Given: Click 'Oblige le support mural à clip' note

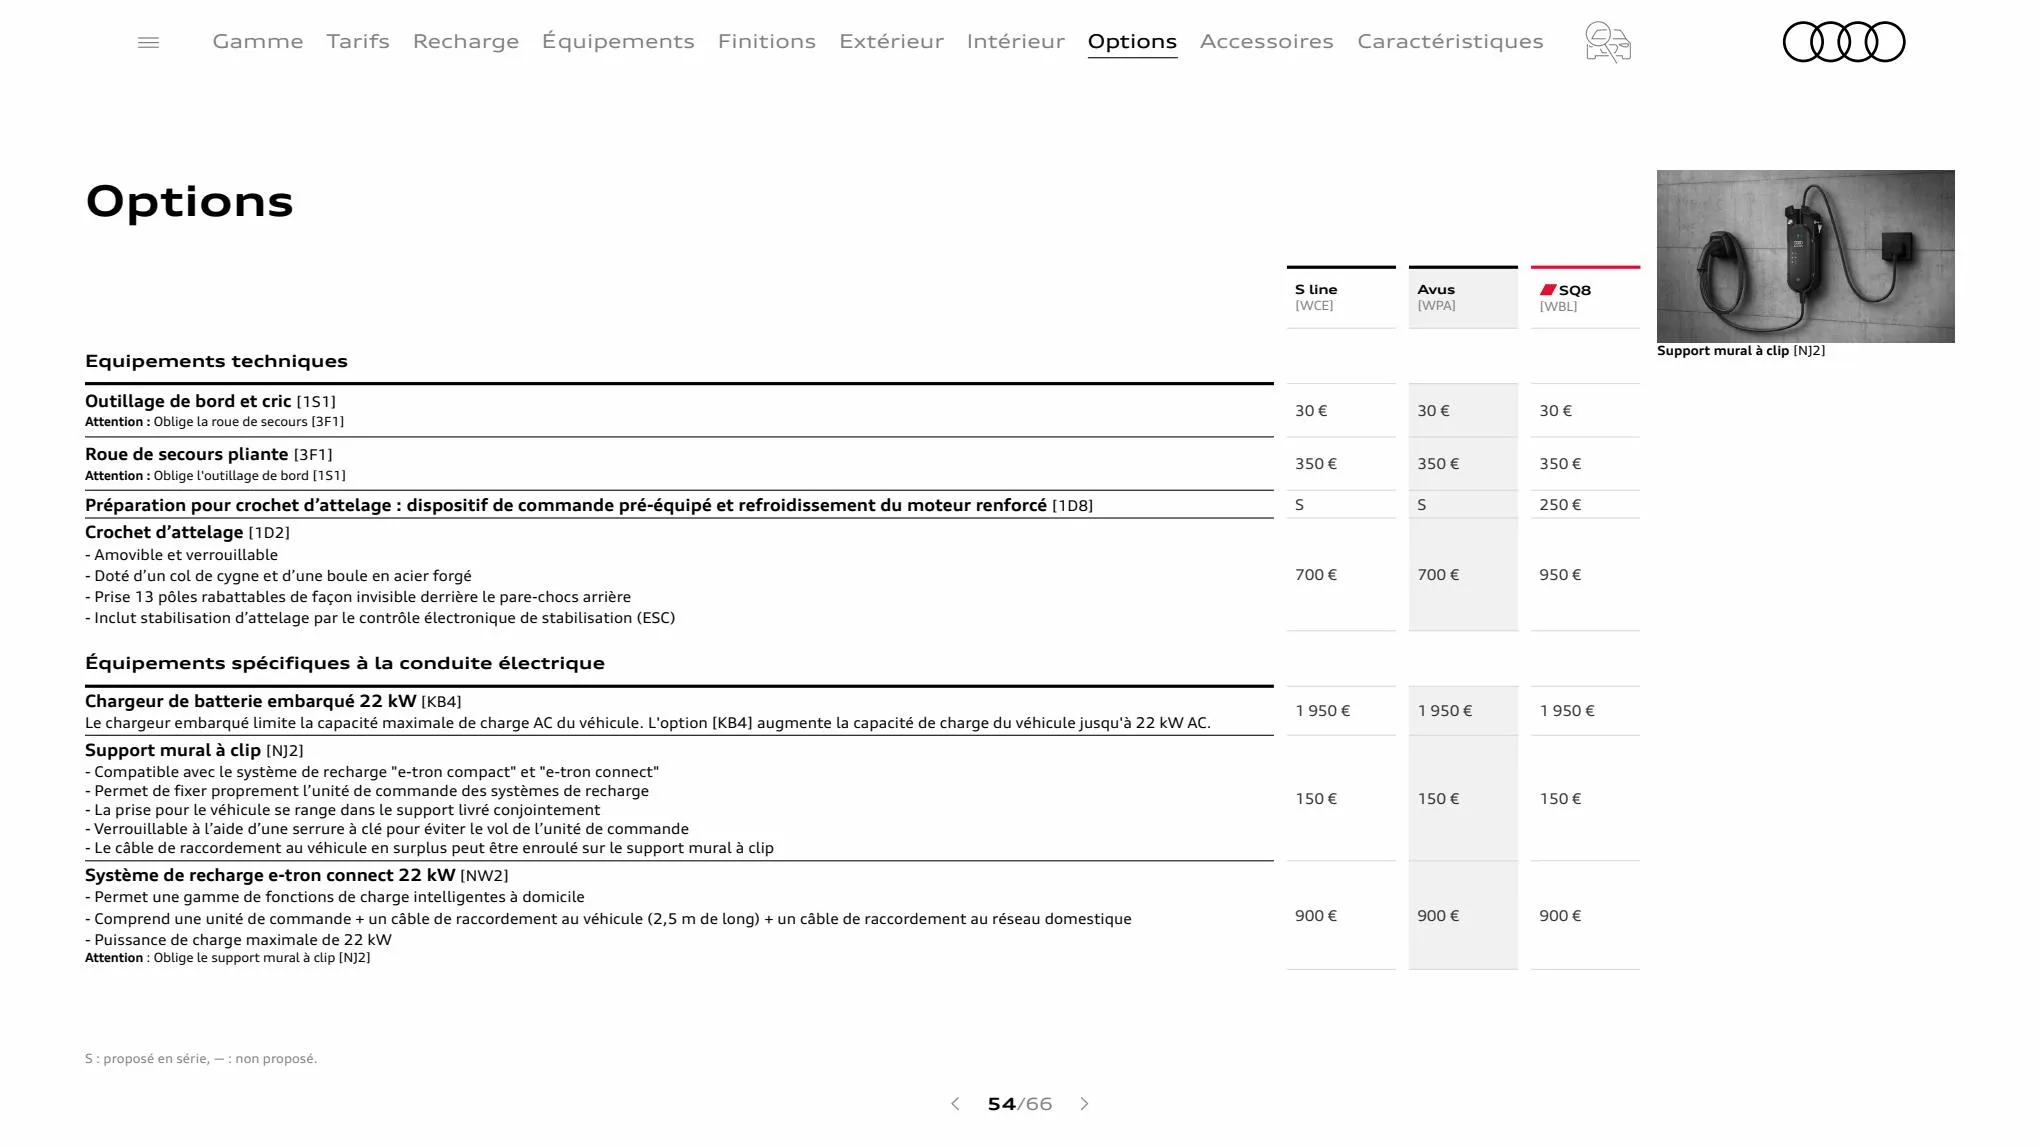Looking at the screenshot, I should click(262, 958).
